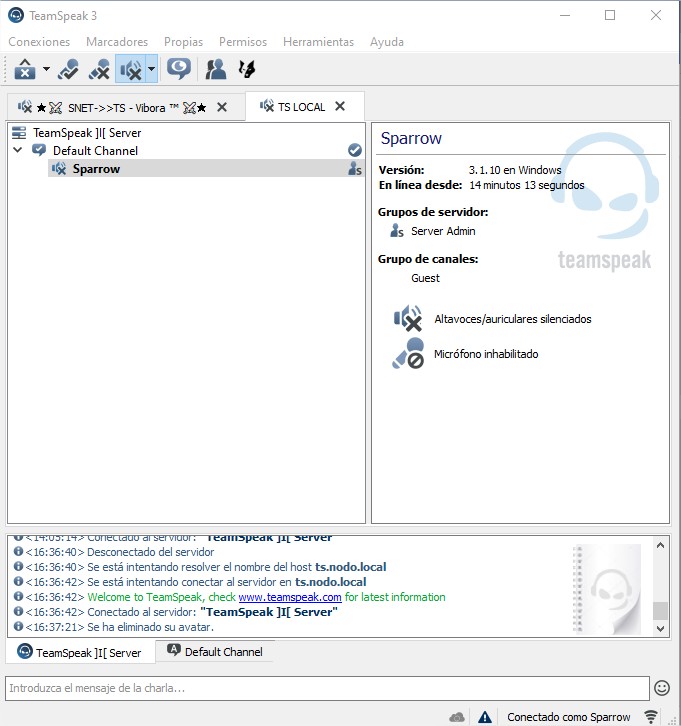Click the toggle subscribe channels toolbar icon
This screenshot has height=726, width=681.
[247, 69]
